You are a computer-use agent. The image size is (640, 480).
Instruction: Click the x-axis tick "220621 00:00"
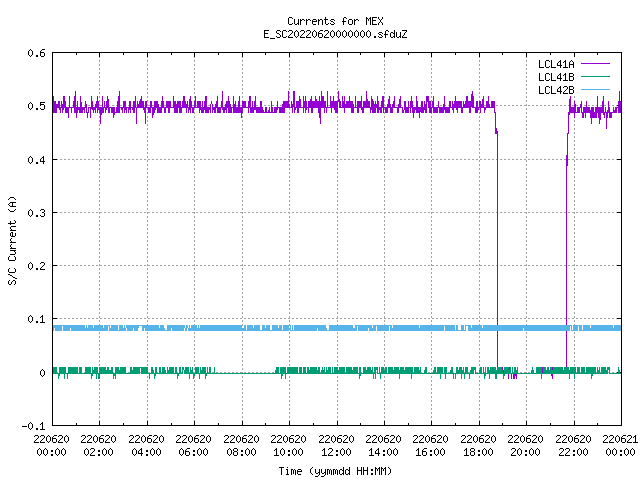(620, 446)
